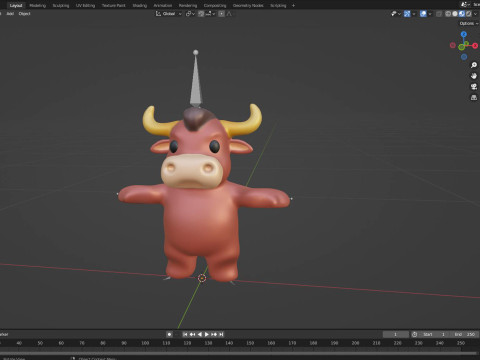Toggle viewport overlays display
480x360 pixels.
(423, 14)
